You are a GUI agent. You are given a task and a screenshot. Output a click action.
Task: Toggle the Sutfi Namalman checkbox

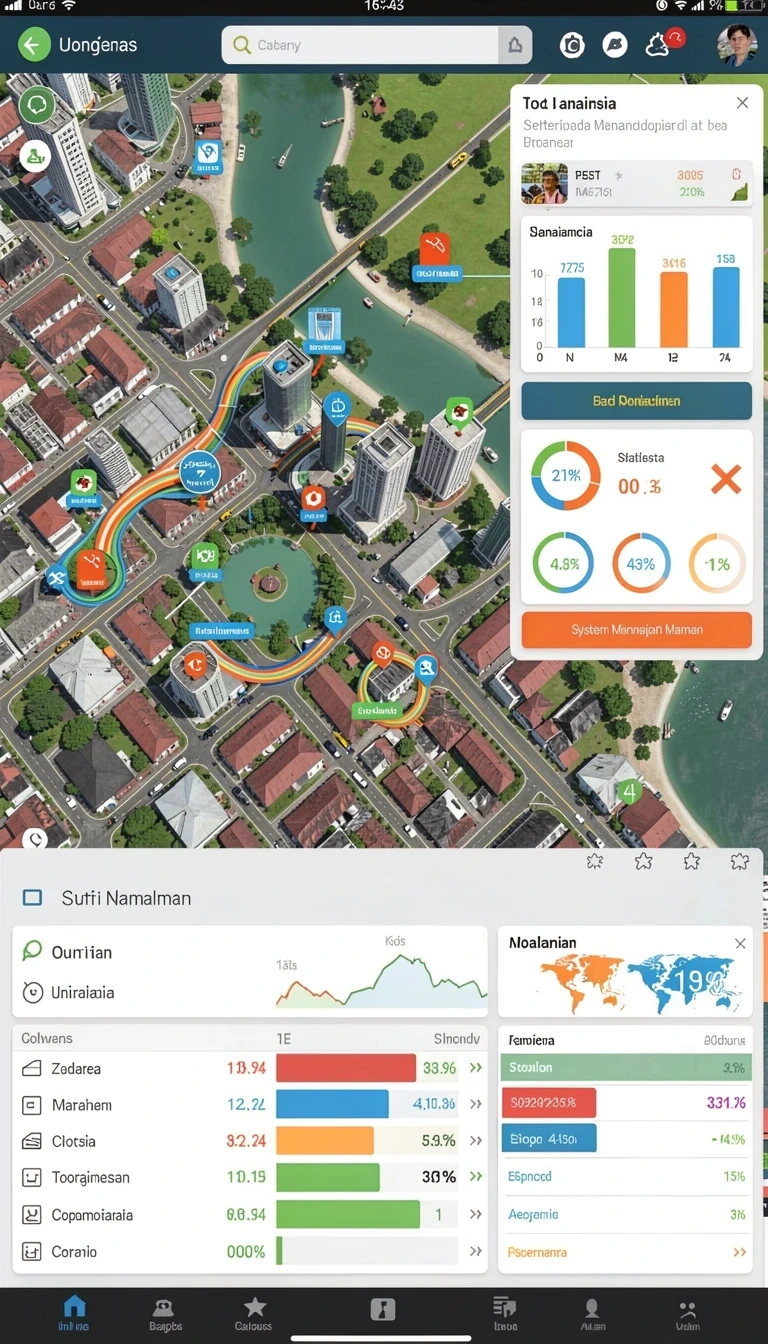pyautogui.click(x=32, y=898)
